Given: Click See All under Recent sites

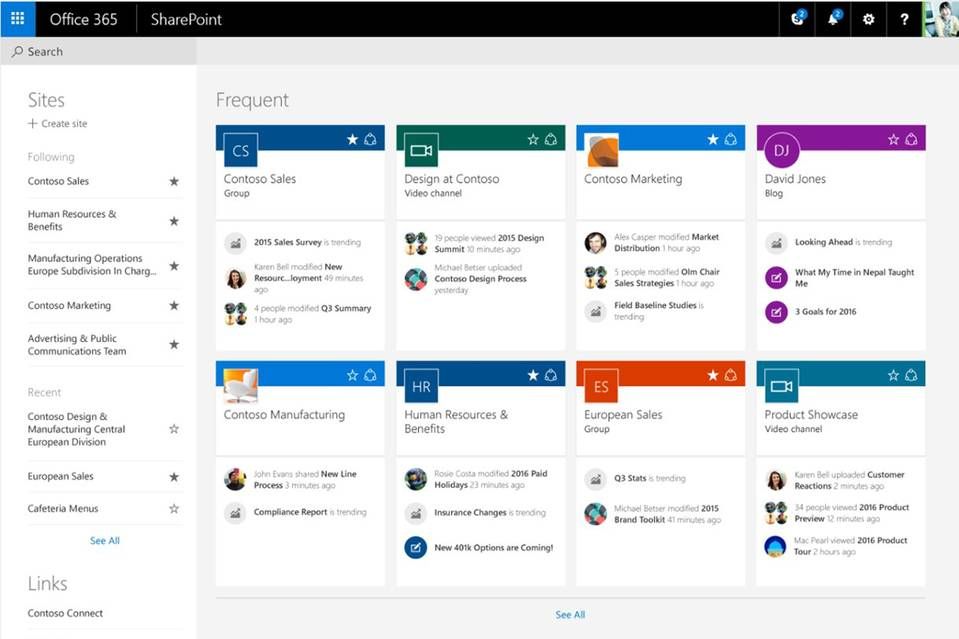Looking at the screenshot, I should coord(105,541).
